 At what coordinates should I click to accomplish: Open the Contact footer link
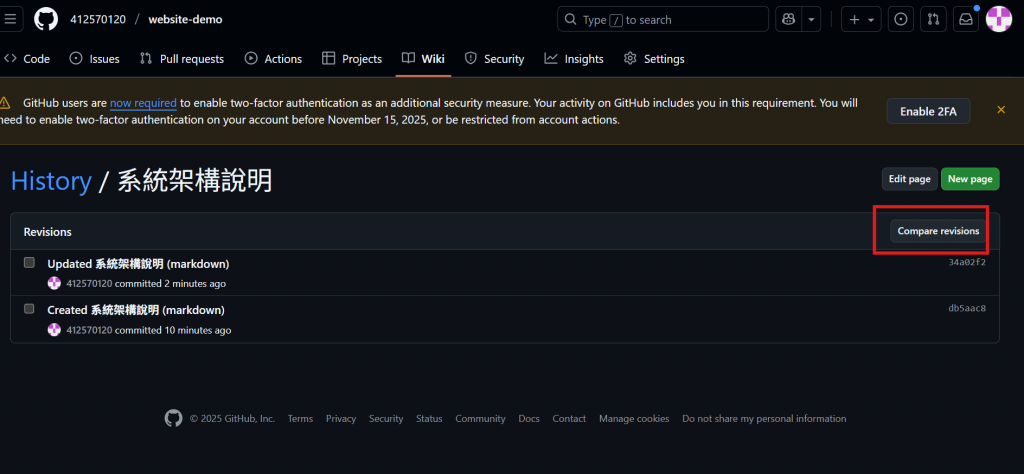569,419
